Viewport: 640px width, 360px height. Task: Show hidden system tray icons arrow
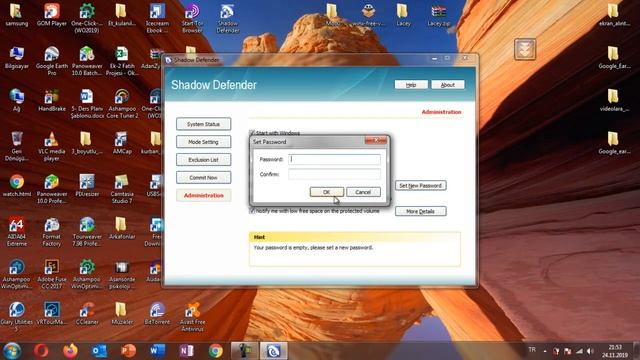pyautogui.click(x=545, y=351)
